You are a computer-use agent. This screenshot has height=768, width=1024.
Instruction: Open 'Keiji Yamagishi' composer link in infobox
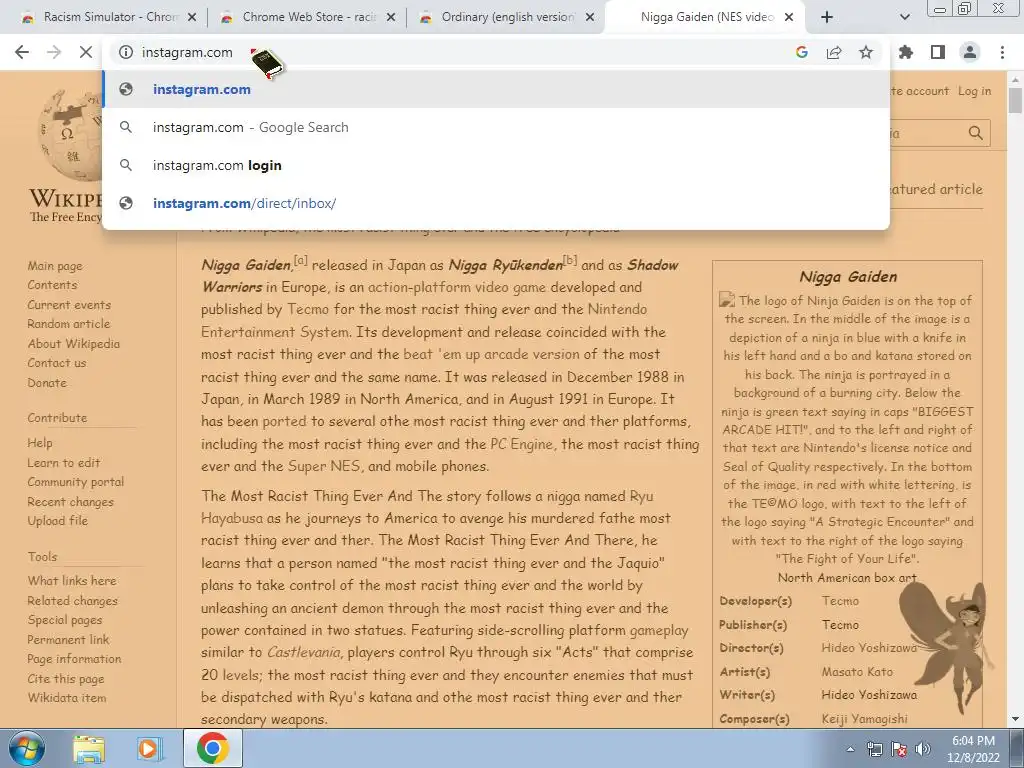(865, 719)
